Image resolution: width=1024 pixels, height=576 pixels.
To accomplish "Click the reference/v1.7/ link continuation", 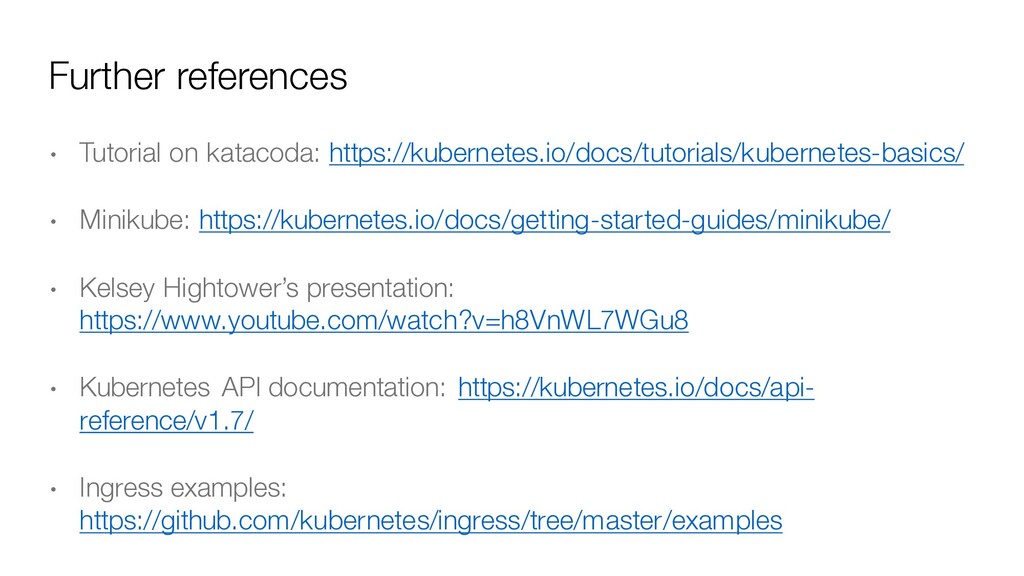I will click(167, 421).
